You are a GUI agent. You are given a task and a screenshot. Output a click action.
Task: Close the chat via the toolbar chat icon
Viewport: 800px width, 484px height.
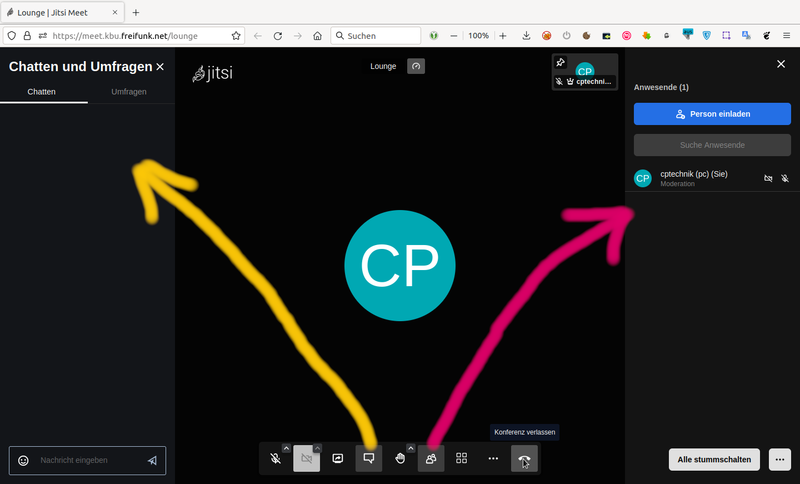(369, 459)
